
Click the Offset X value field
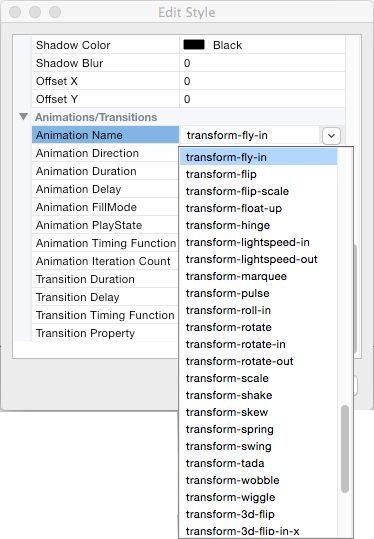(262, 81)
